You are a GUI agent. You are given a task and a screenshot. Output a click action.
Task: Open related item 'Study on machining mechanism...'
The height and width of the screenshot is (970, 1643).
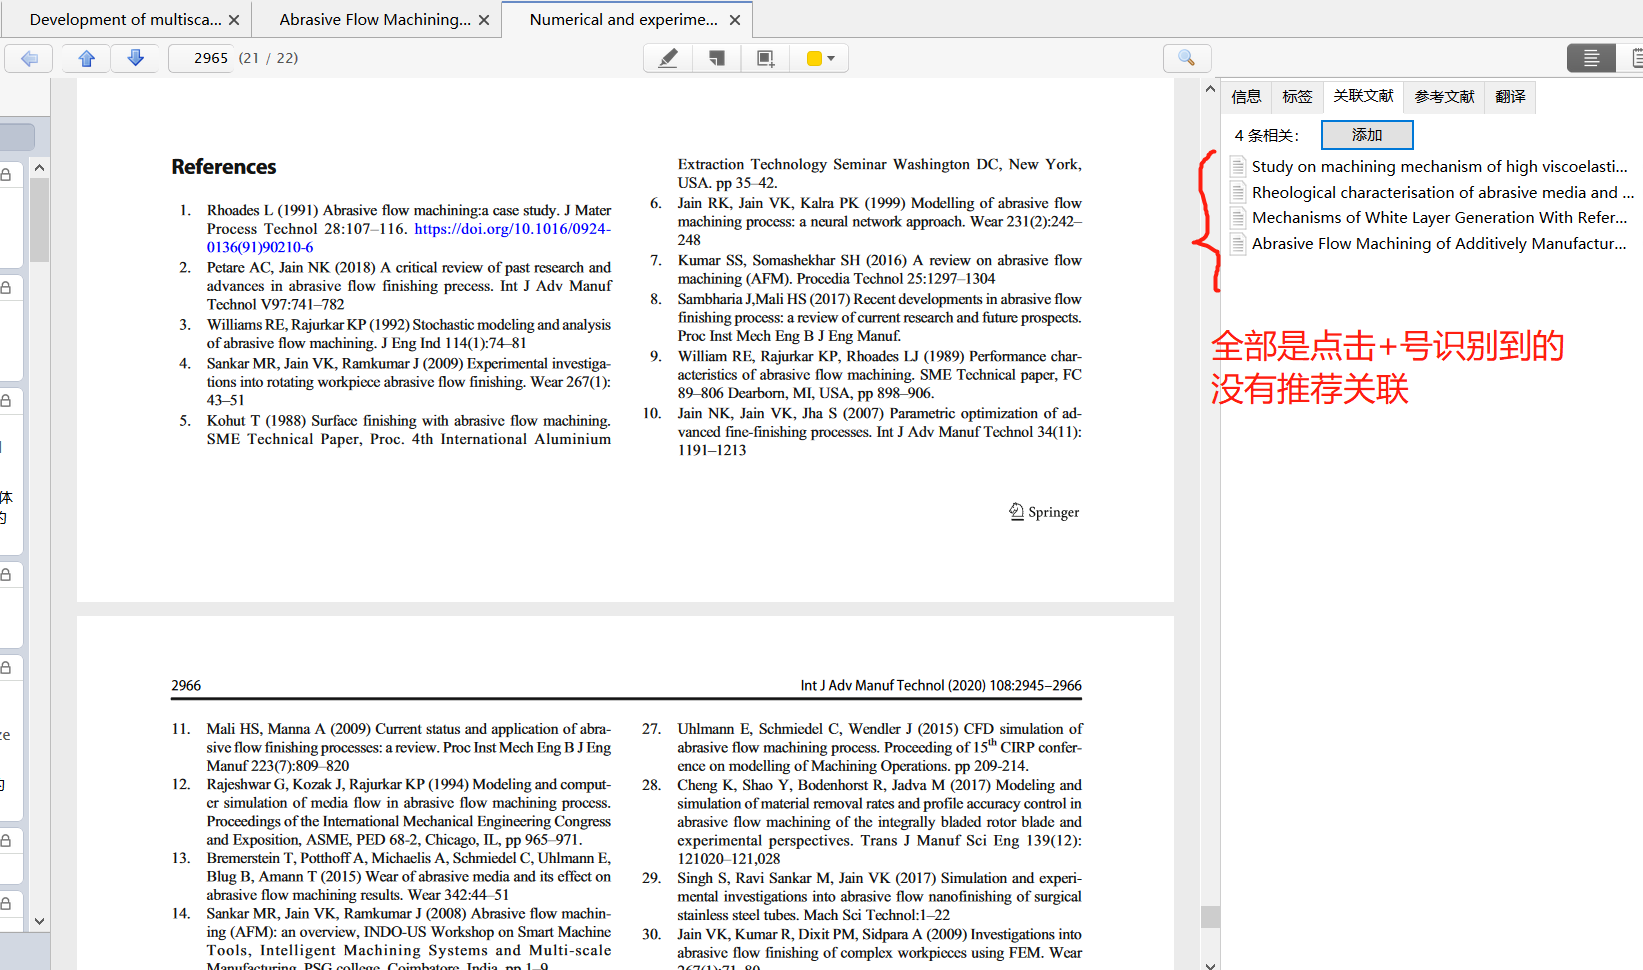coord(1439,166)
